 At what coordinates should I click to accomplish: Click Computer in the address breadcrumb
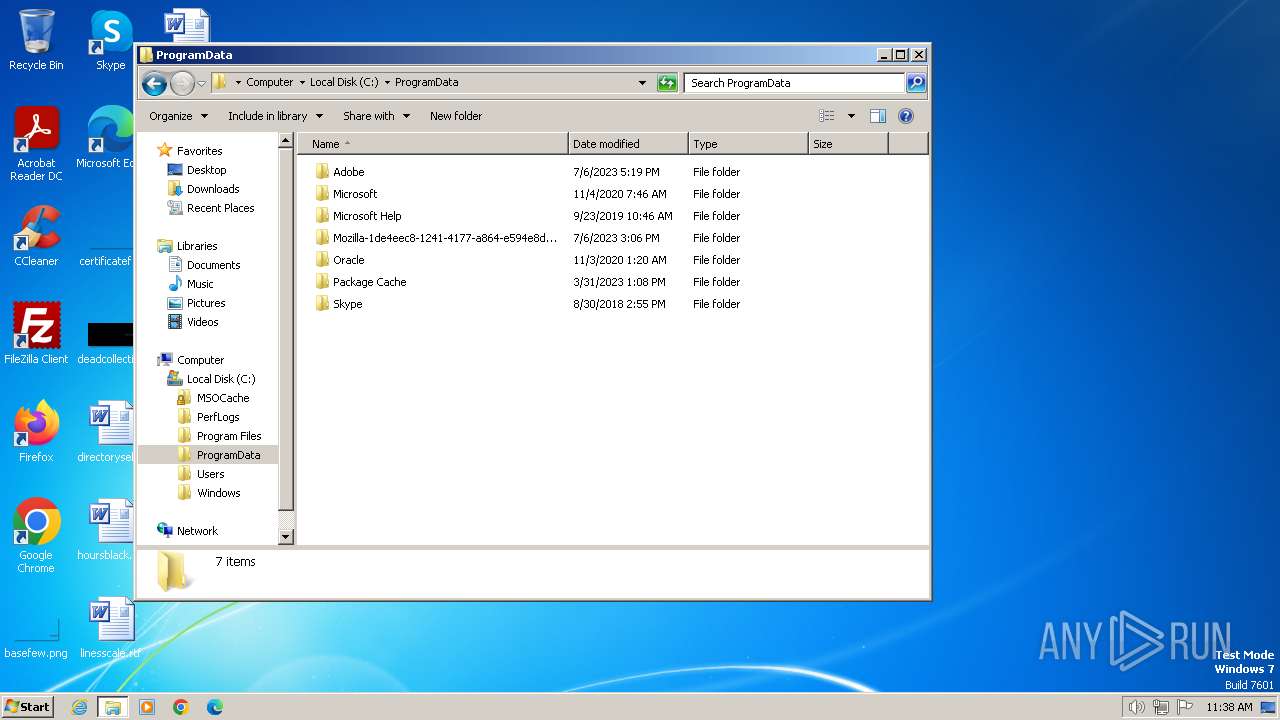click(x=270, y=83)
